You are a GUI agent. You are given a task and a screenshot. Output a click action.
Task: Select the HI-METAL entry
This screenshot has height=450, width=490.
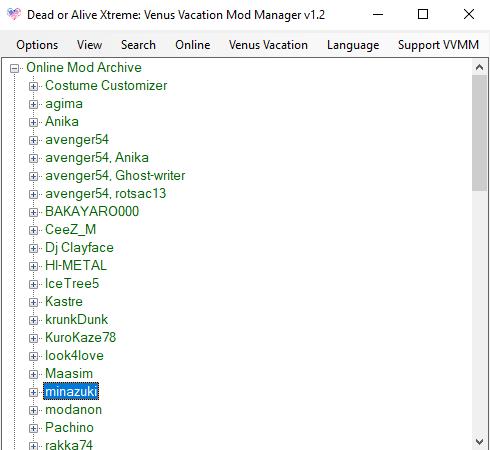click(76, 266)
